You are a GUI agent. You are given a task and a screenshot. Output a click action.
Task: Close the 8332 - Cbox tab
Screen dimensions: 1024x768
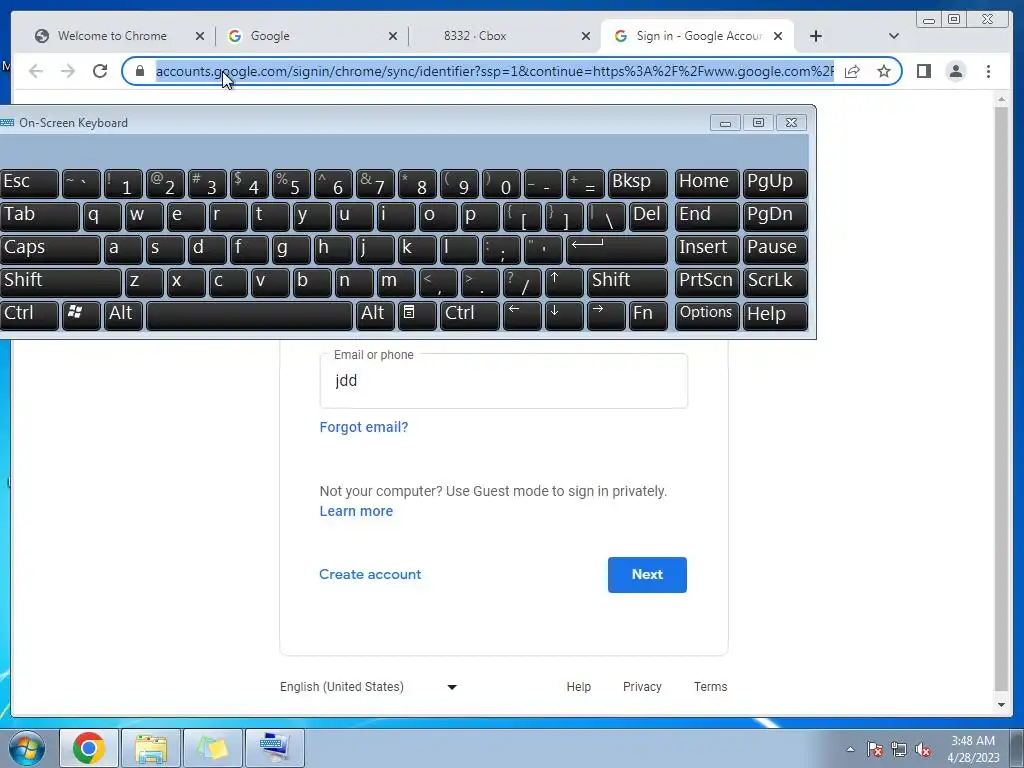pos(586,37)
